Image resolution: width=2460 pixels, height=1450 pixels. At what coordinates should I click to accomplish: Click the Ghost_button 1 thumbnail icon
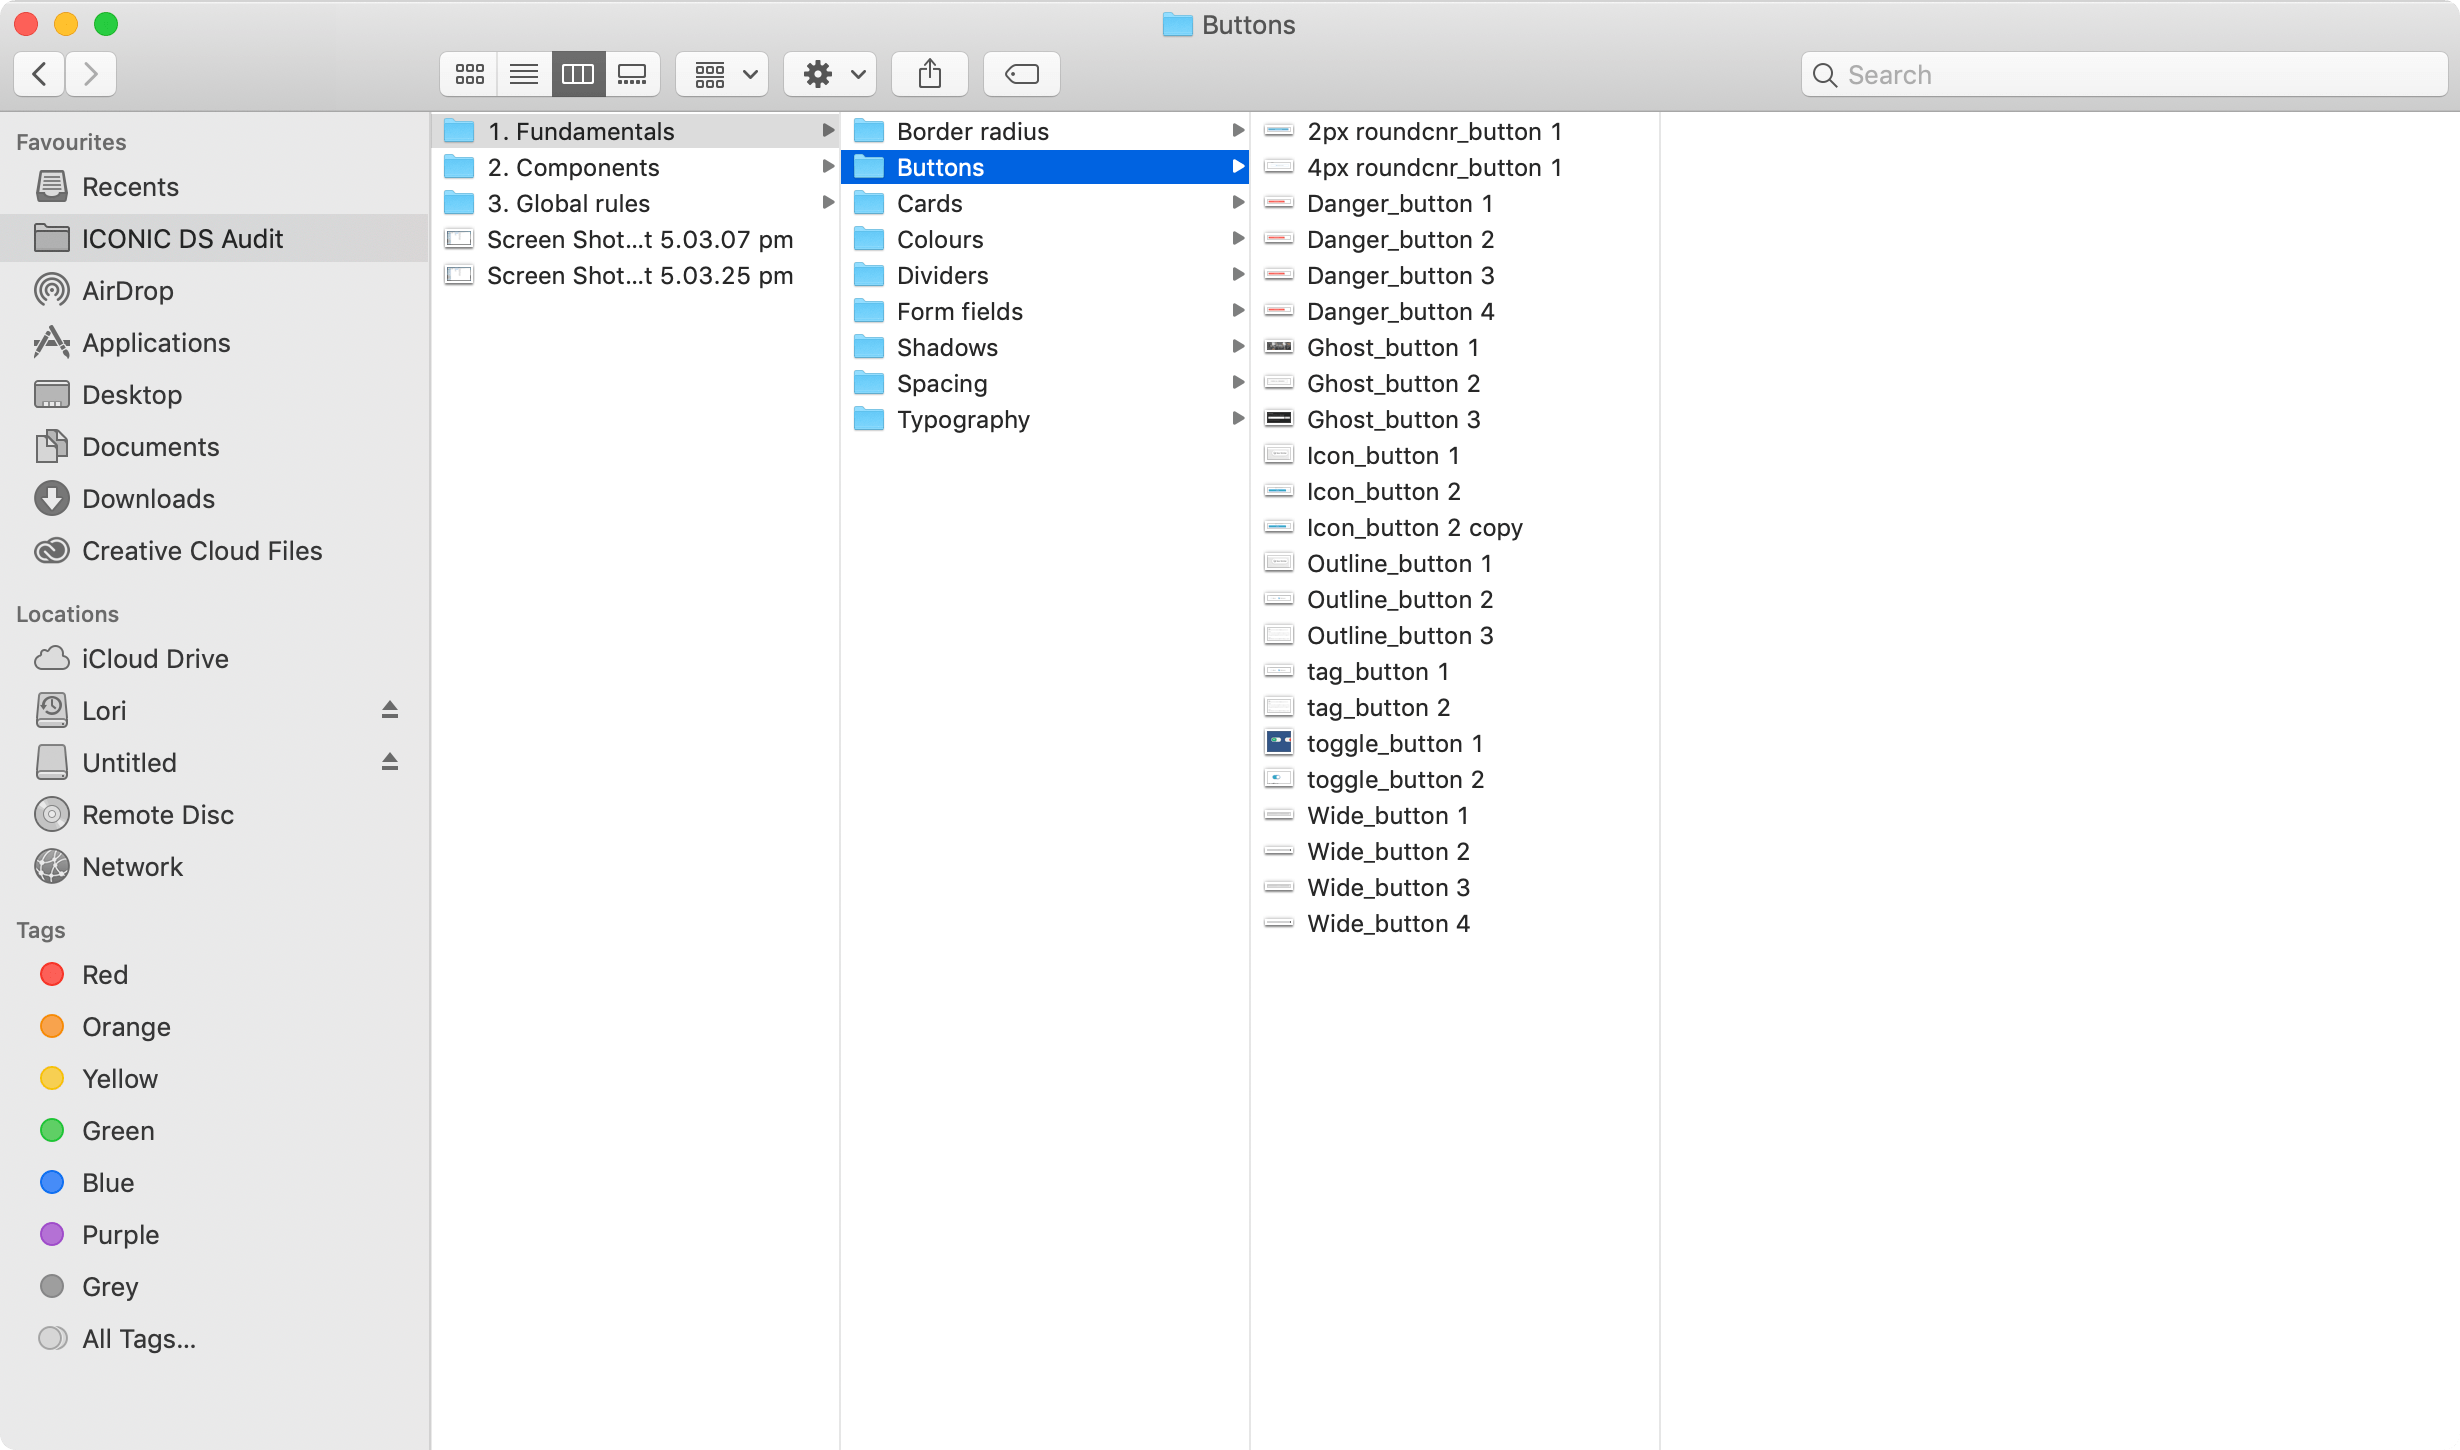(1279, 347)
